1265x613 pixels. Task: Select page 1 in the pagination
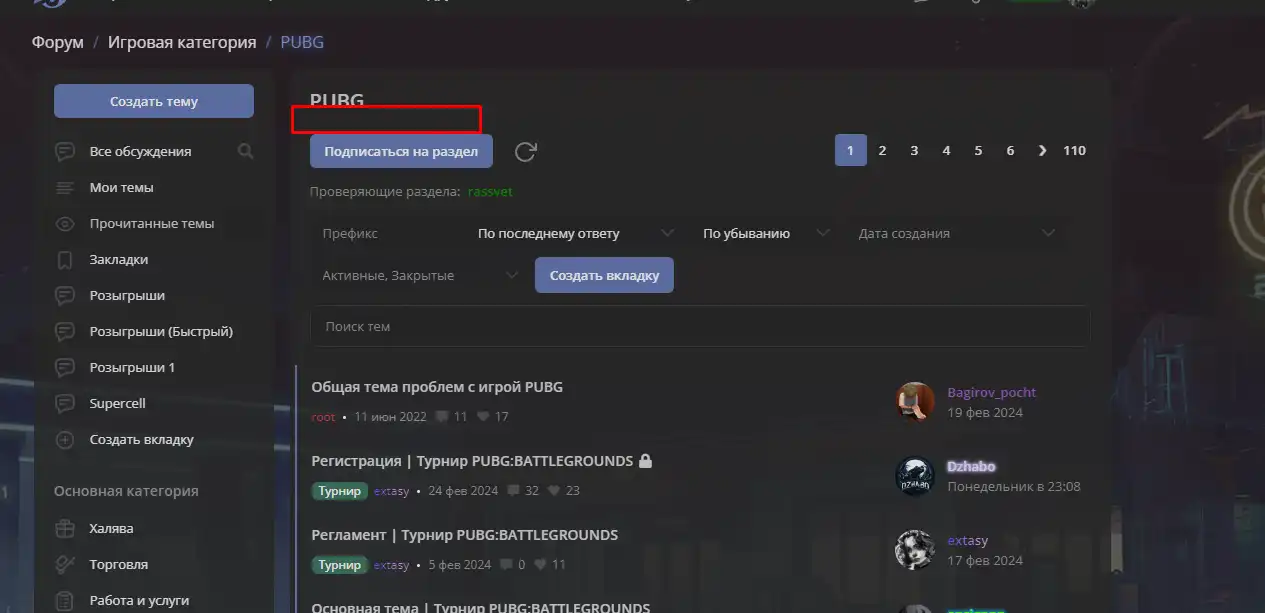851,150
